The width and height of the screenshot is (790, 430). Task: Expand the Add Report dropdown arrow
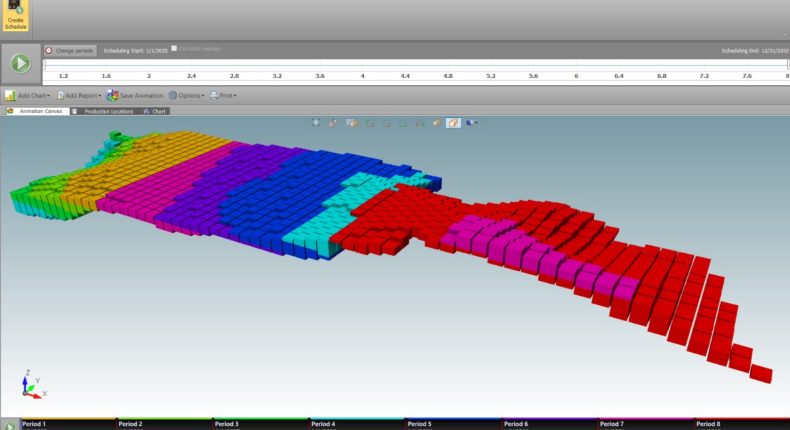[x=100, y=96]
